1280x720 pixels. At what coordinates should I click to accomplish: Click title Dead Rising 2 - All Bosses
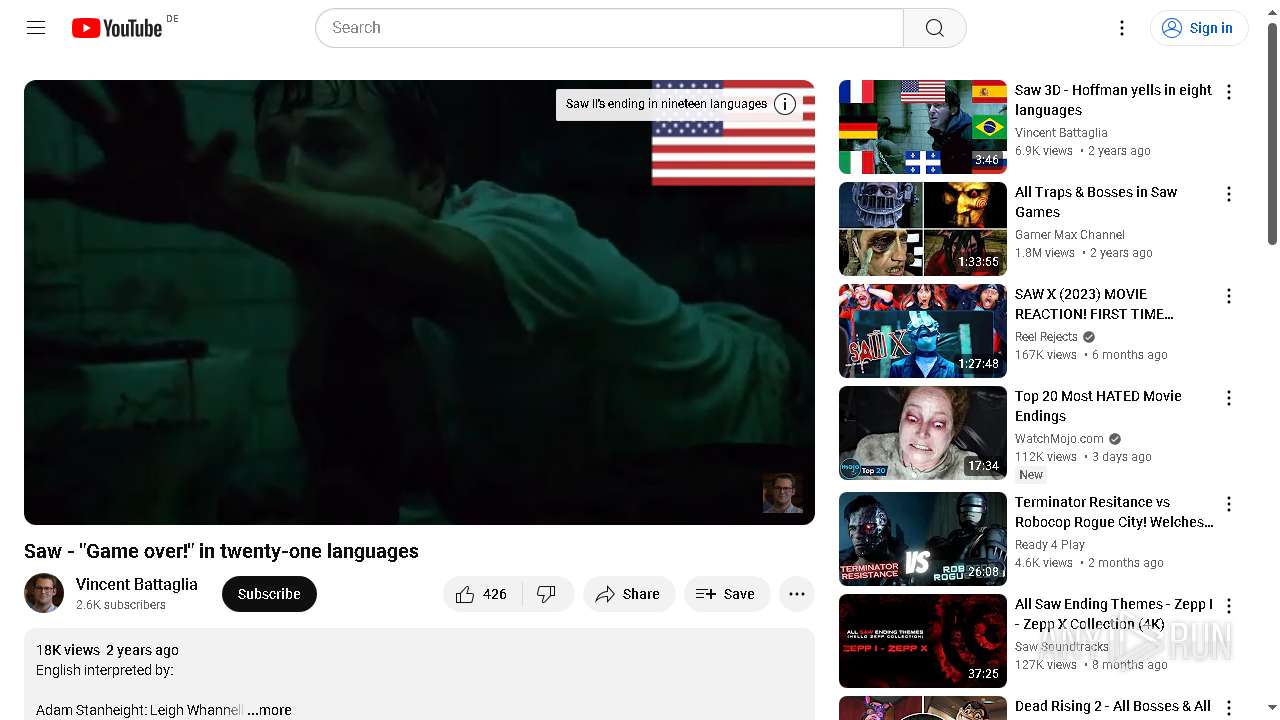pyautogui.click(x=1113, y=706)
